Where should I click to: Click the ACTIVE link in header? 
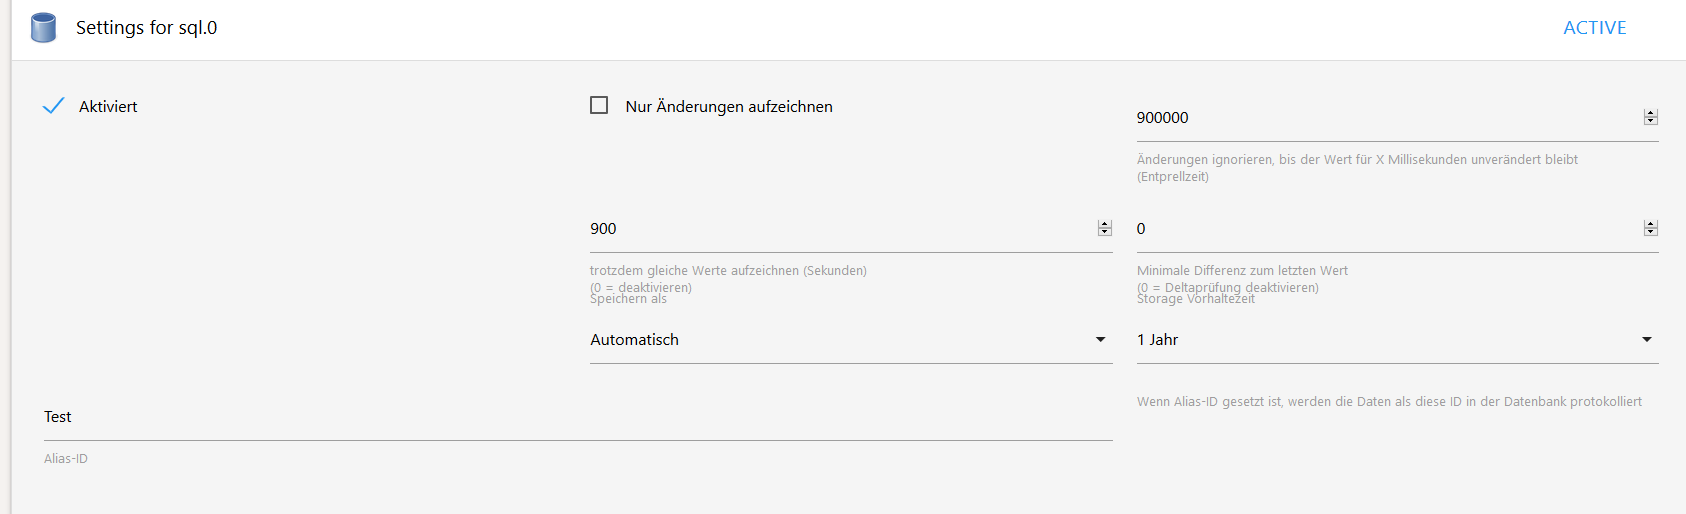pos(1594,28)
